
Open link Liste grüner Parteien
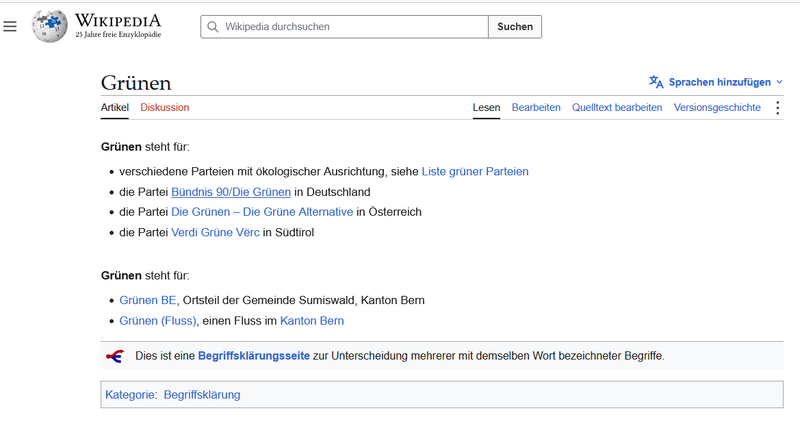point(475,171)
